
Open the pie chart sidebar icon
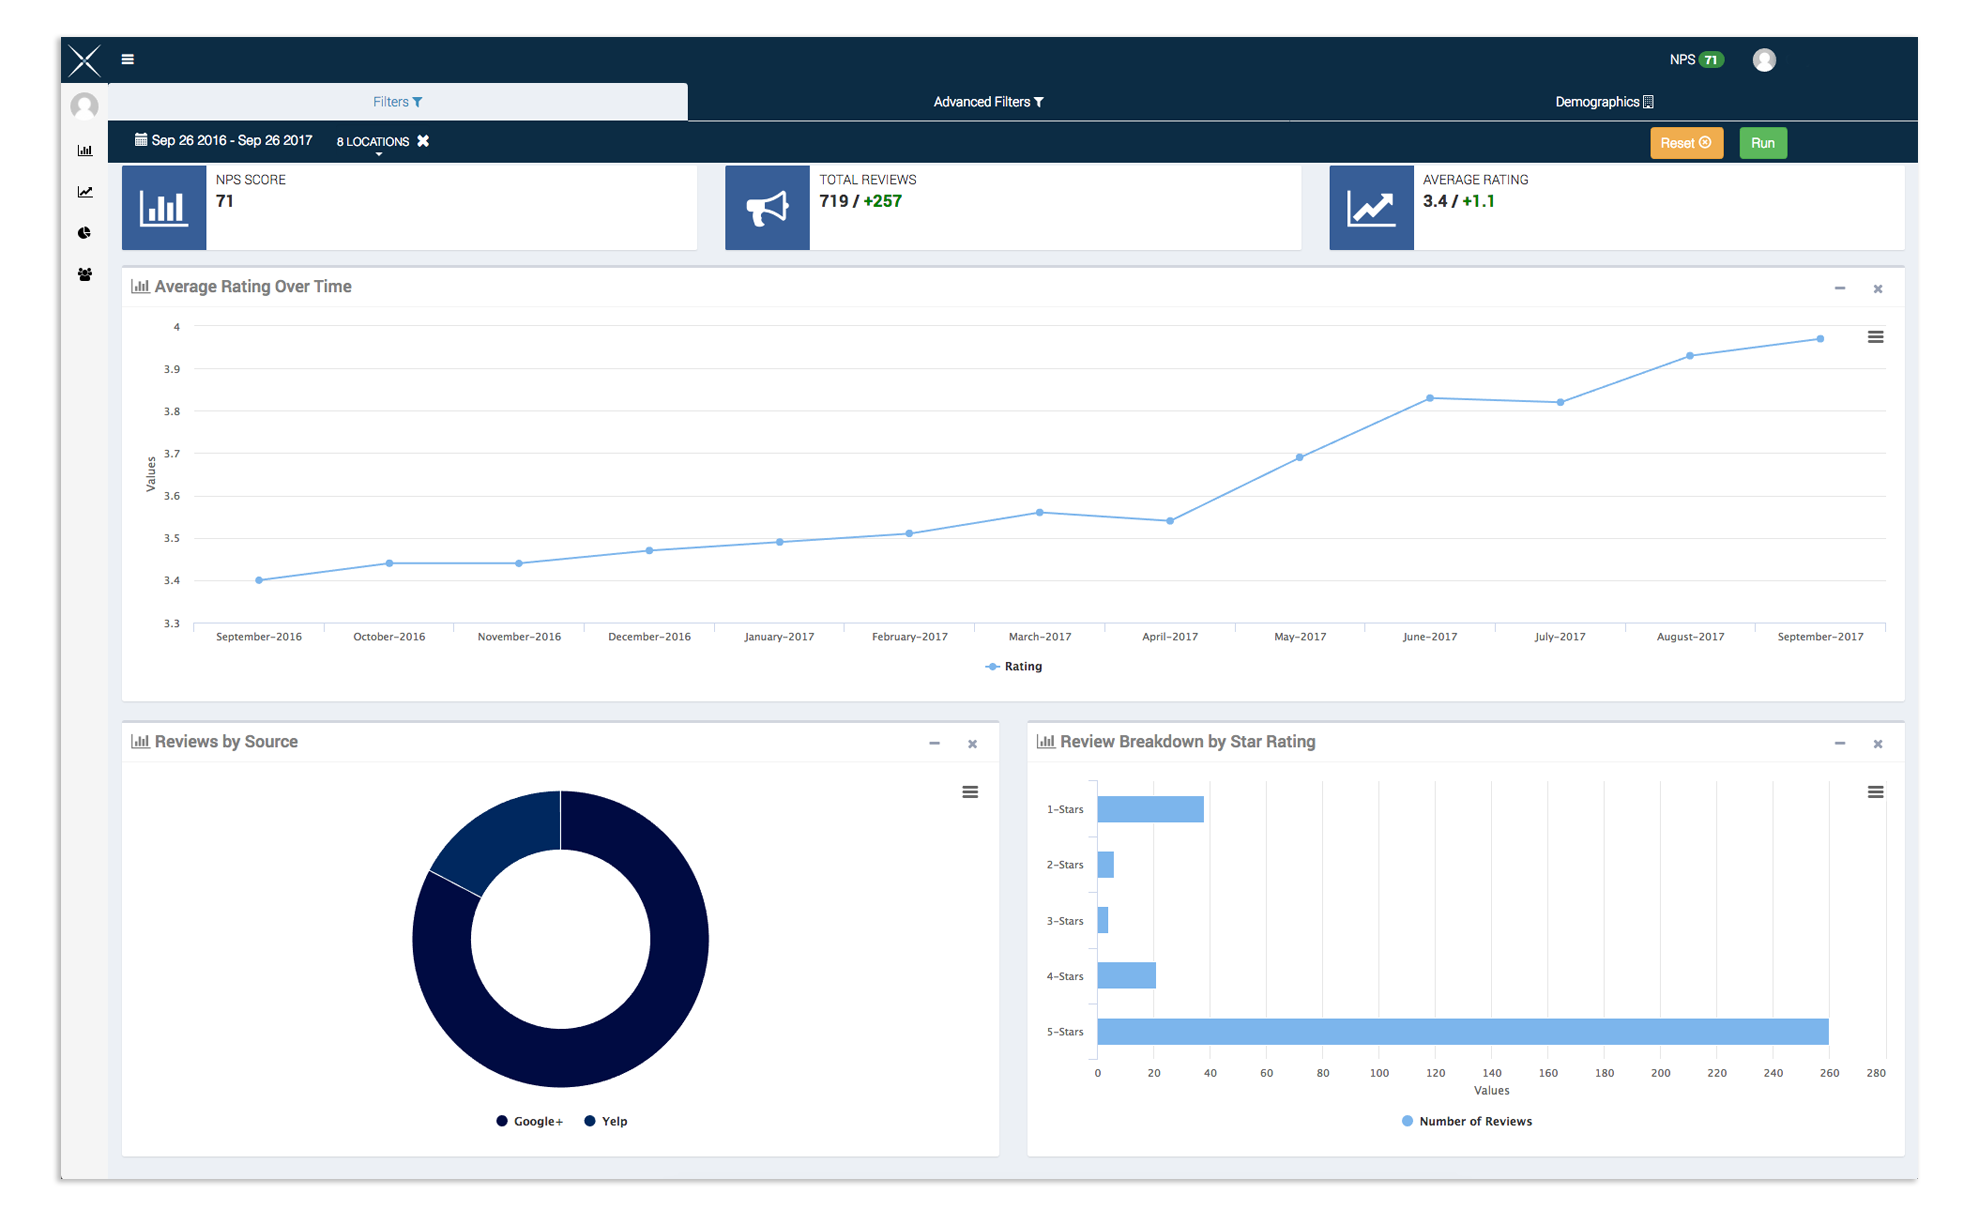click(85, 233)
